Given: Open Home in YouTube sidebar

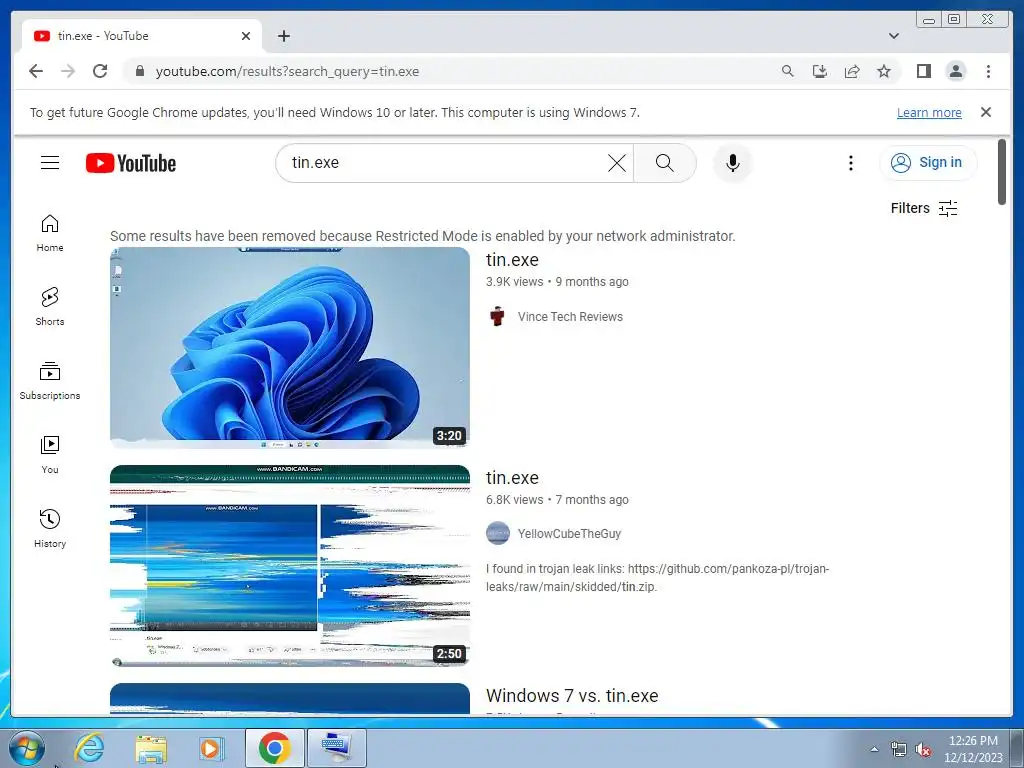Looking at the screenshot, I should point(50,233).
